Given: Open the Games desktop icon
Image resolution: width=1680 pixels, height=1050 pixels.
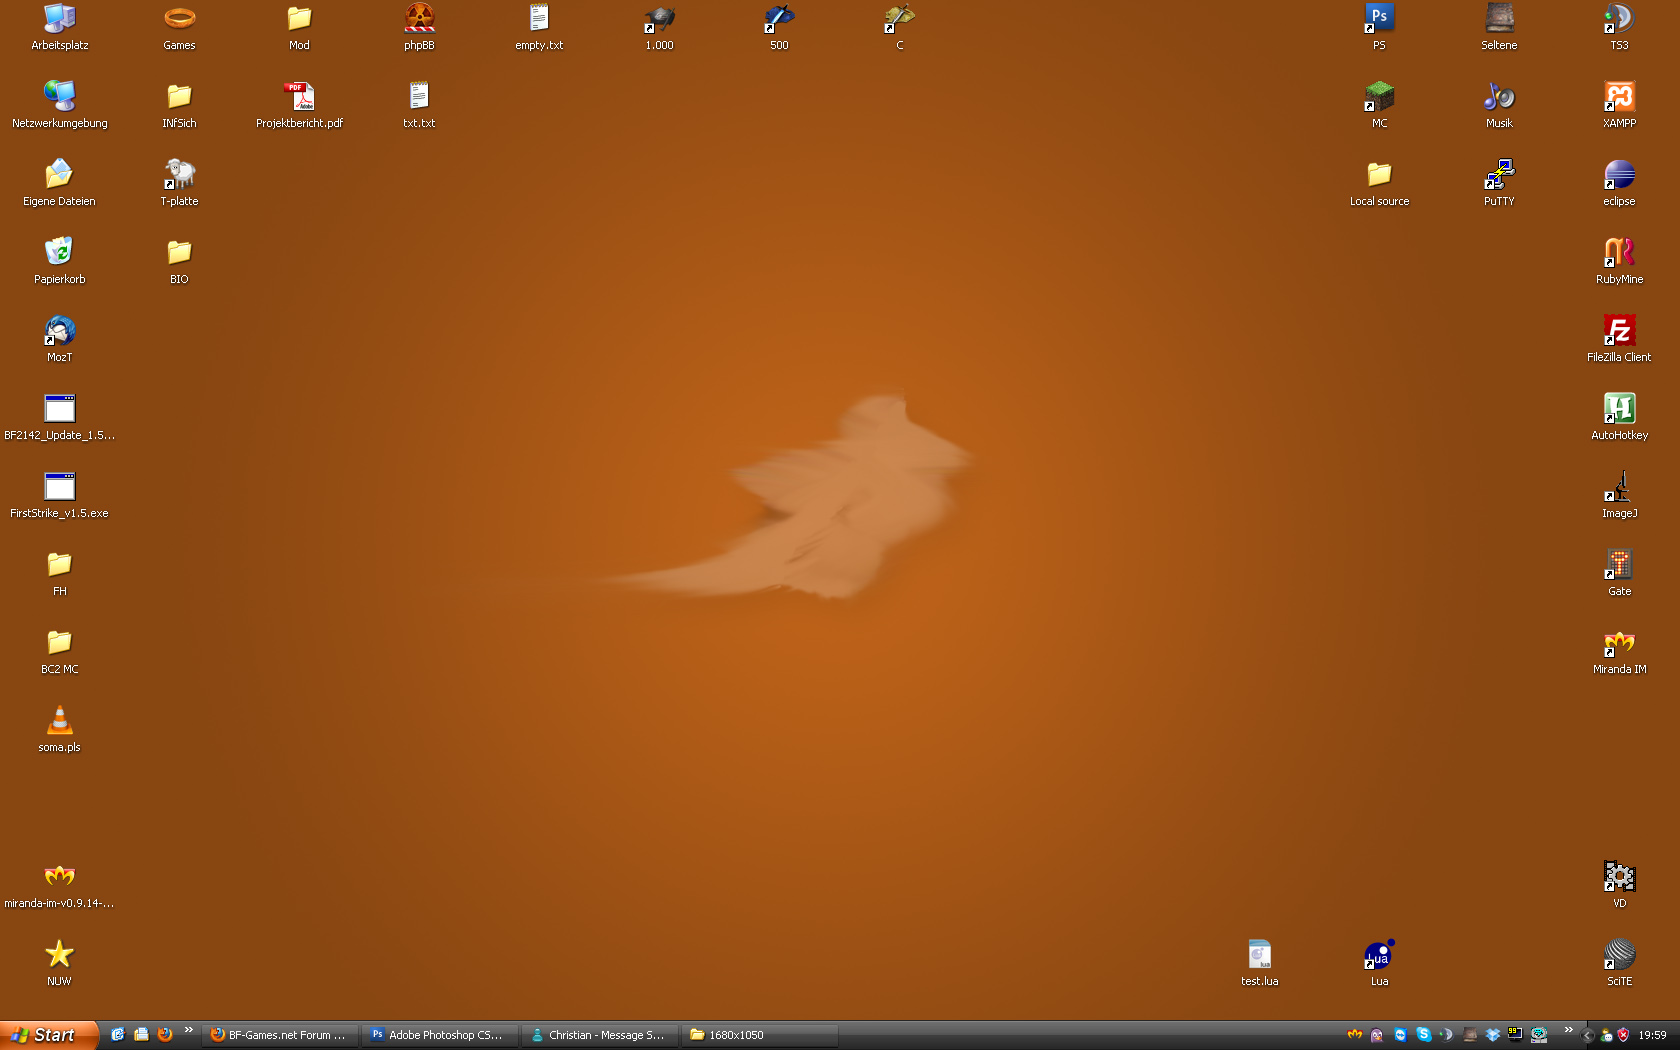Looking at the screenshot, I should point(180,26).
